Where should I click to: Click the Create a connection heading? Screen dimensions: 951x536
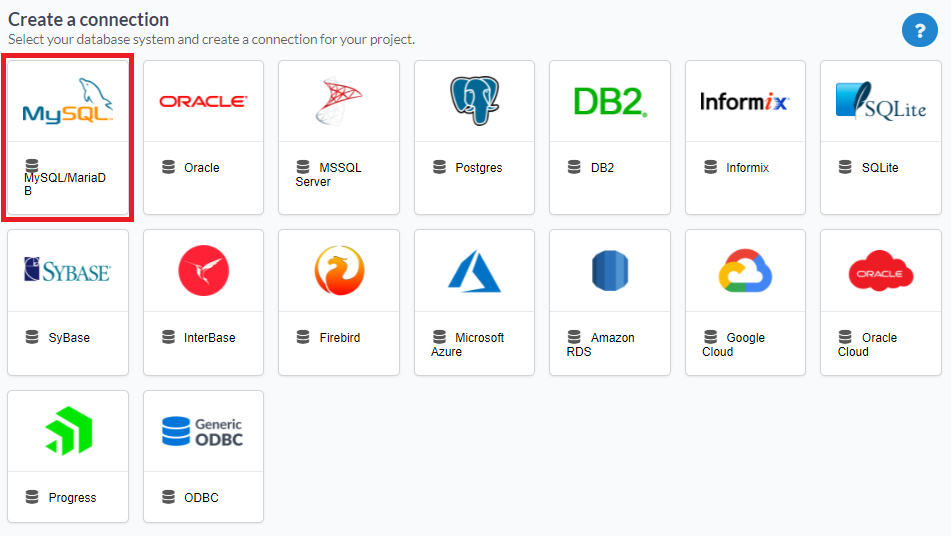coord(89,19)
